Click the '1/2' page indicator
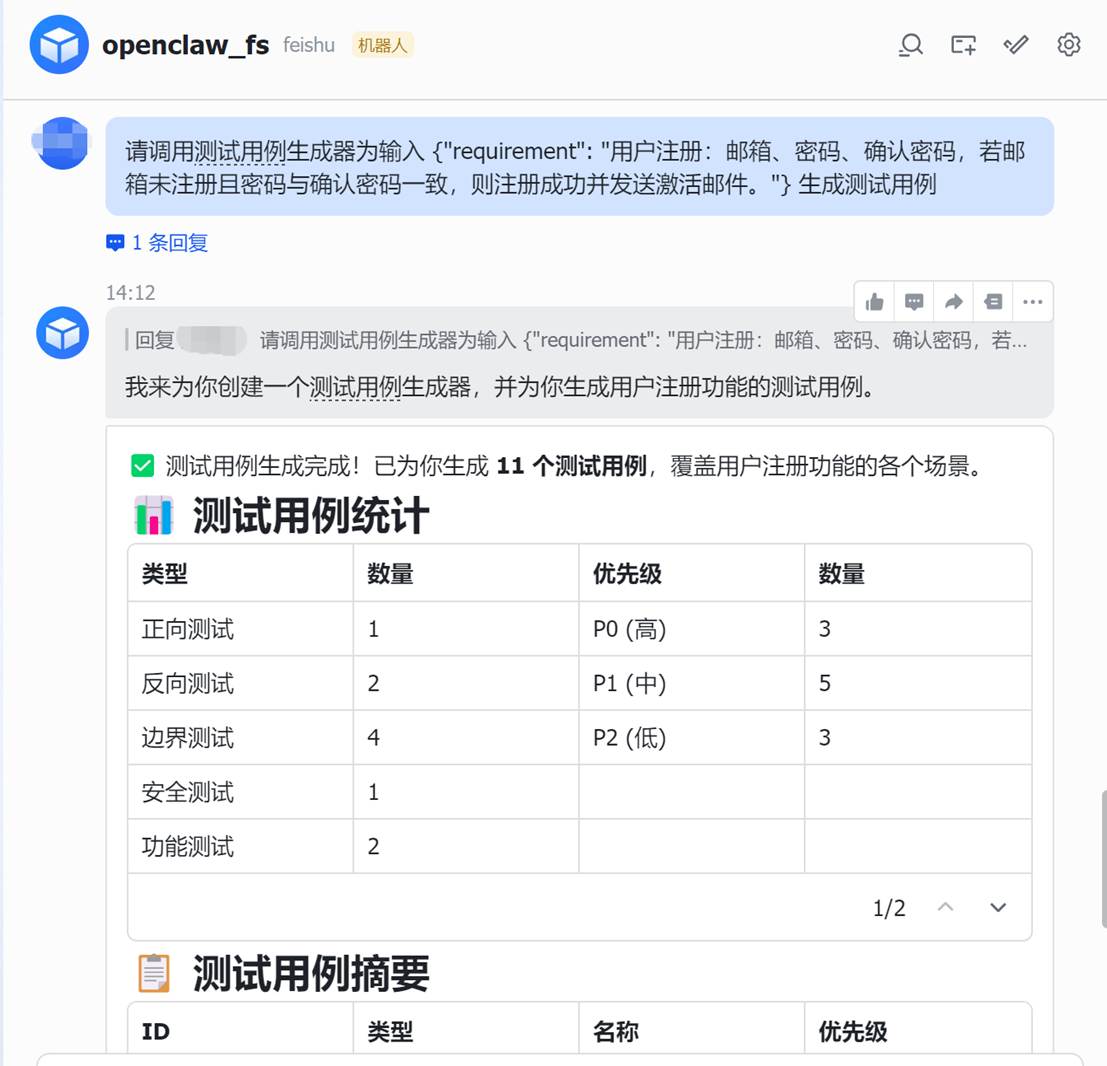Image resolution: width=1107 pixels, height=1066 pixels. tap(889, 908)
